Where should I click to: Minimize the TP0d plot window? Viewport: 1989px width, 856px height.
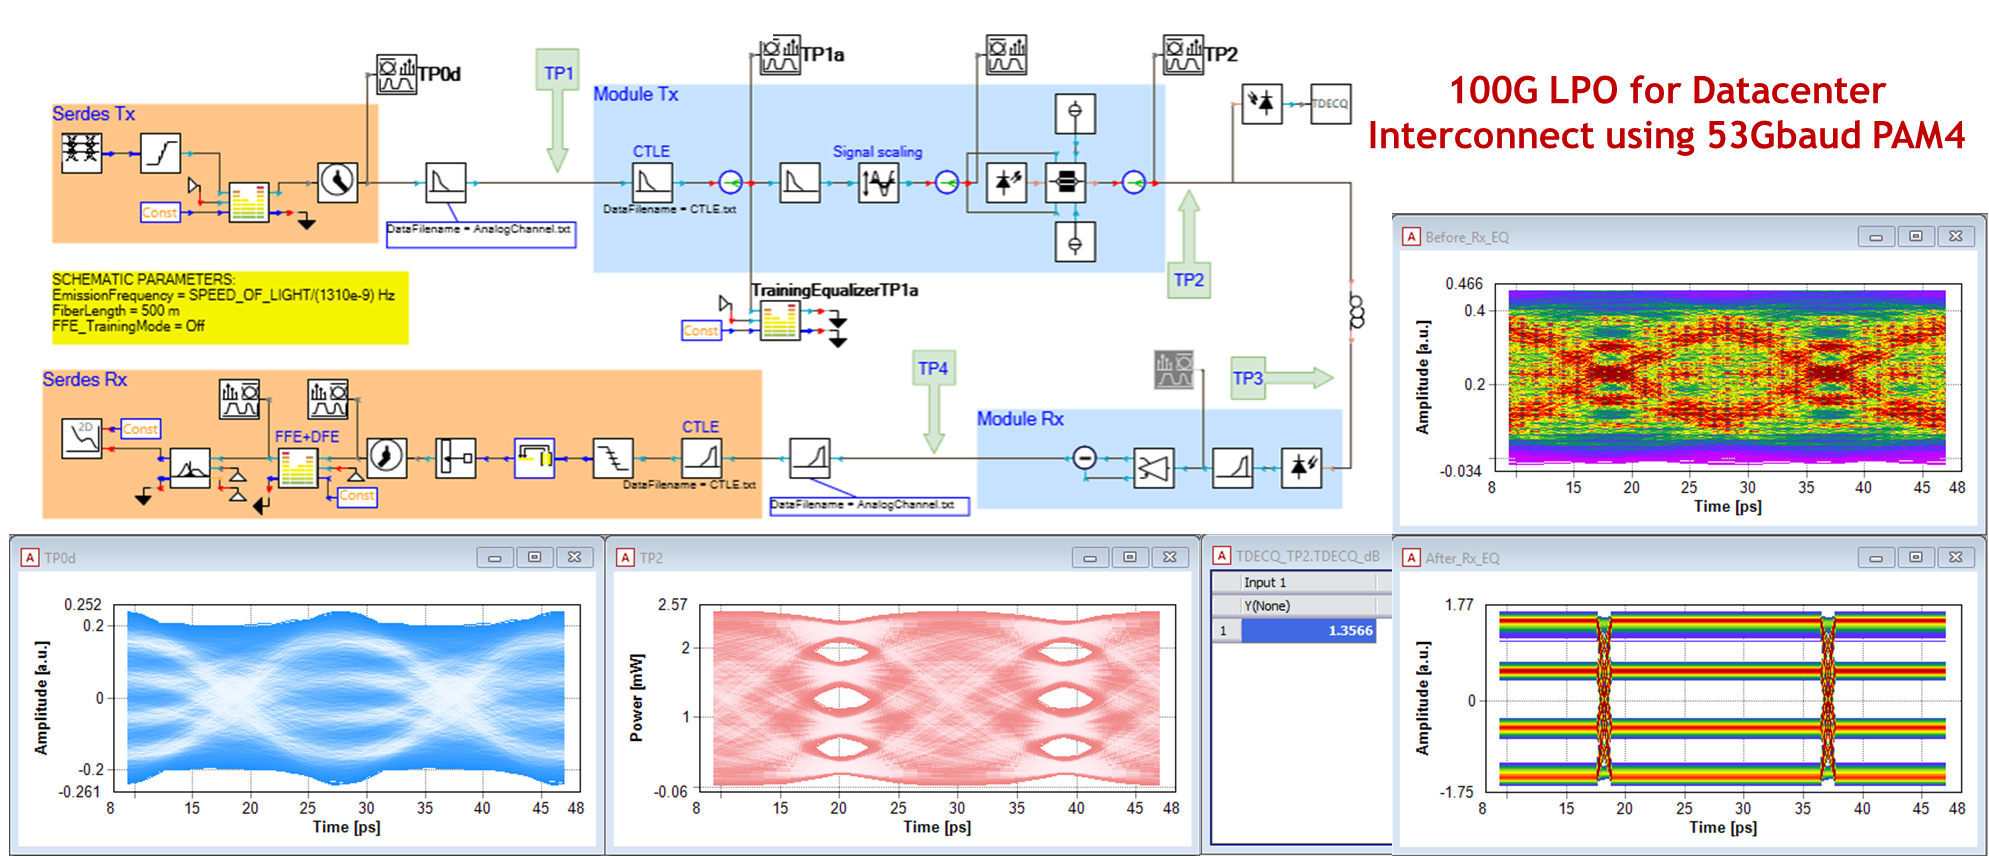click(x=494, y=558)
